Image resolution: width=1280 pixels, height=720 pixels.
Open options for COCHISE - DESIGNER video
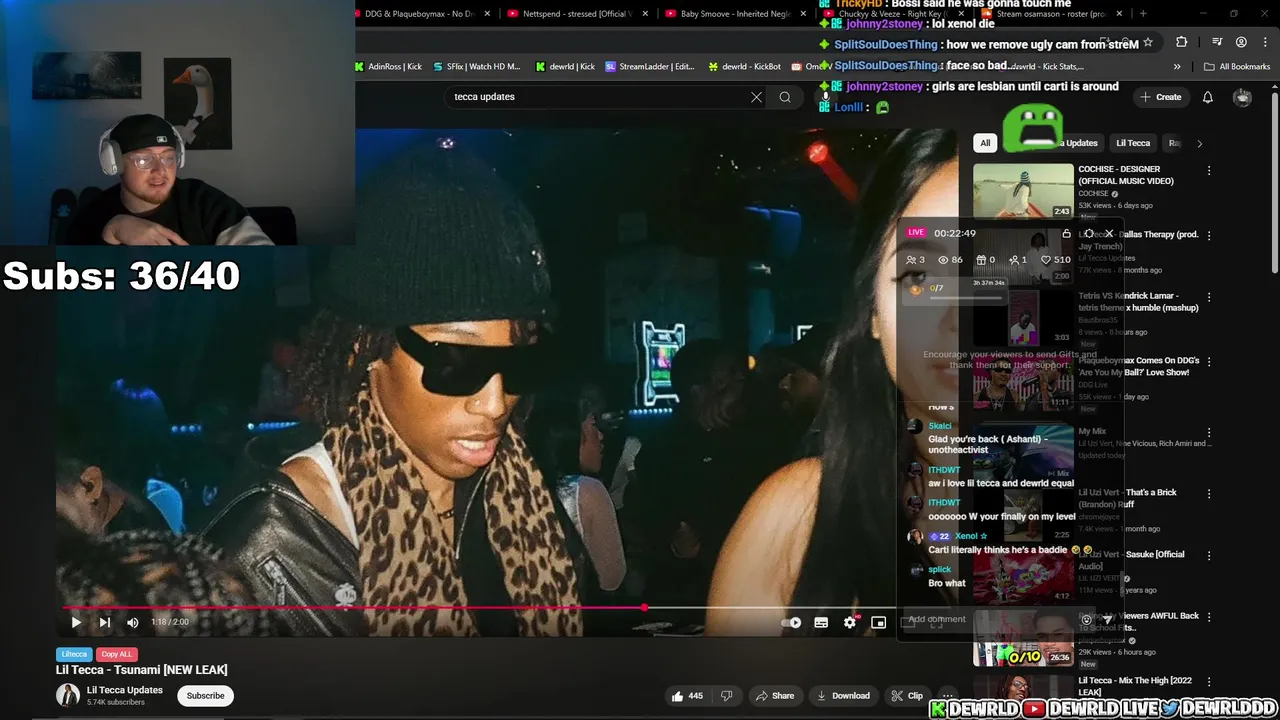point(1209,171)
